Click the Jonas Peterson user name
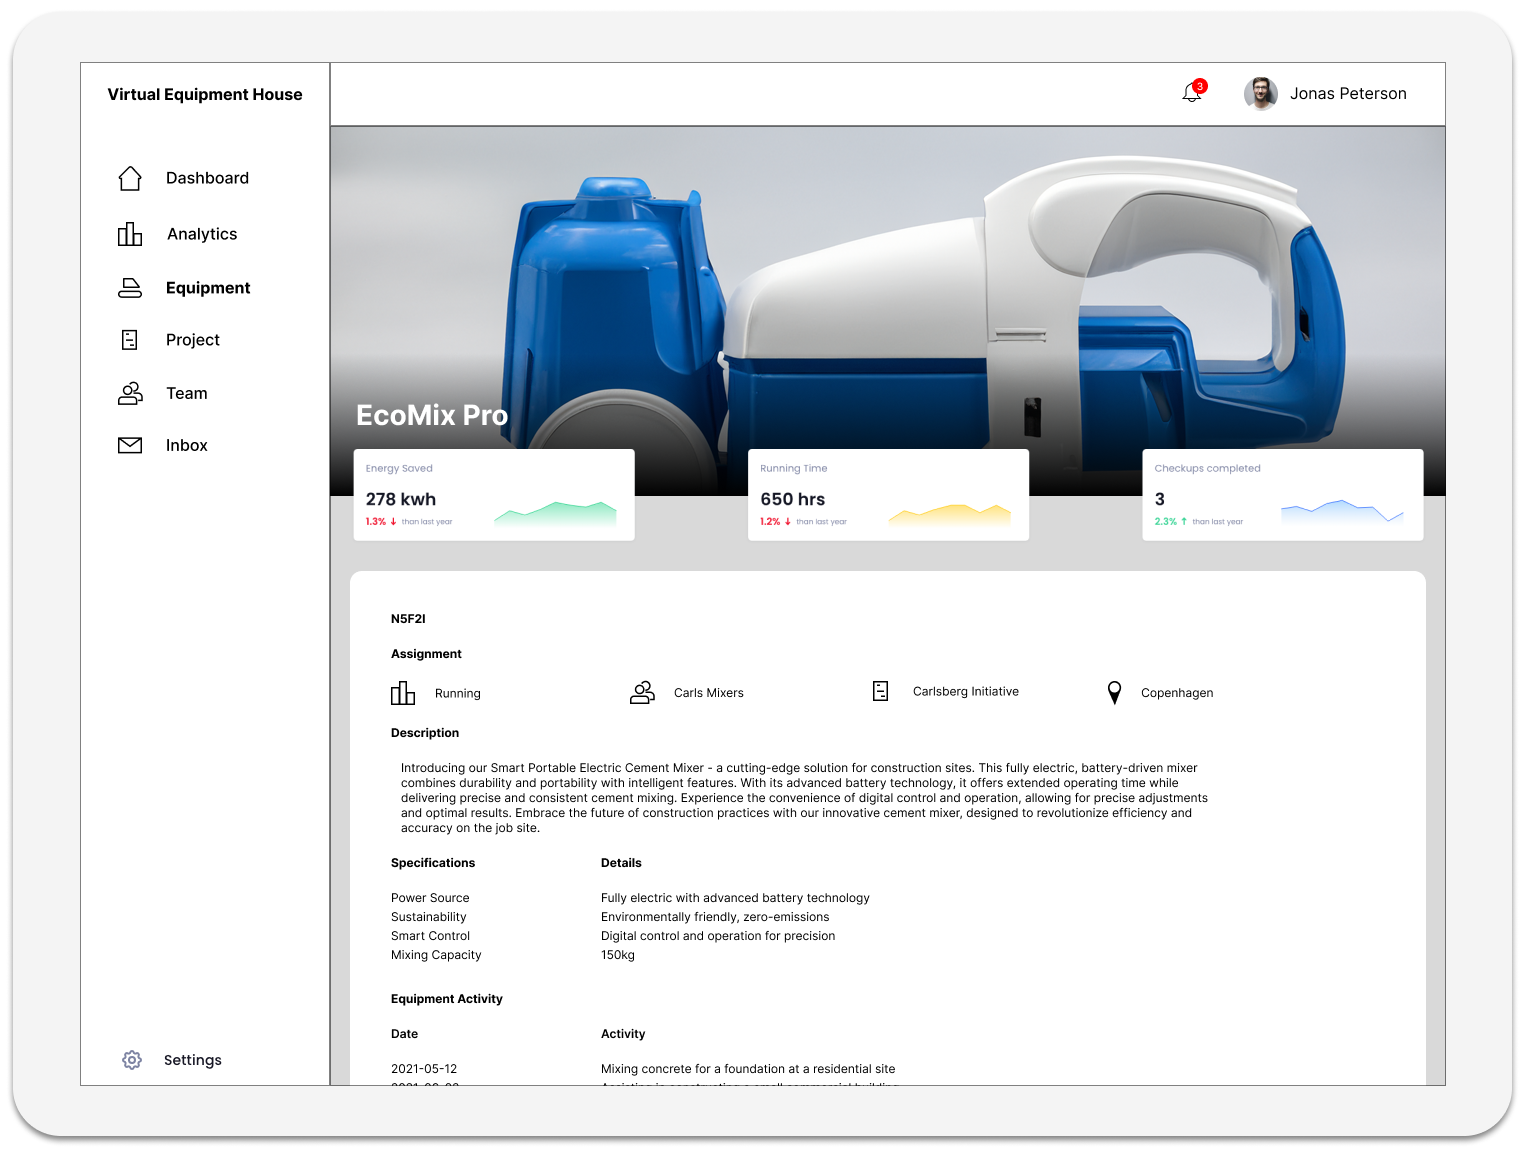This screenshot has width=1533, height=1149. click(x=1347, y=94)
